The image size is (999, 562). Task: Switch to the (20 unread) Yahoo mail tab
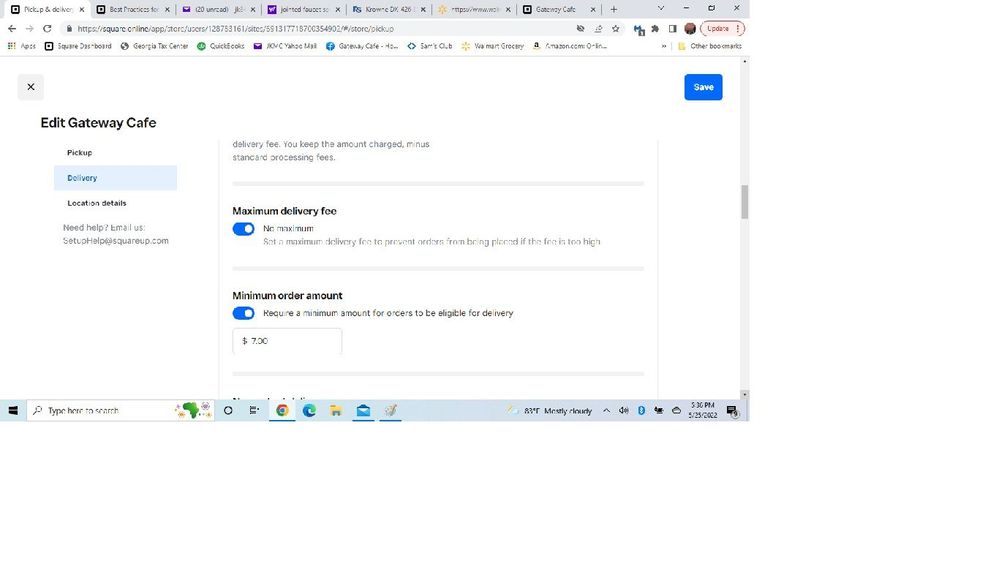[x=219, y=10]
